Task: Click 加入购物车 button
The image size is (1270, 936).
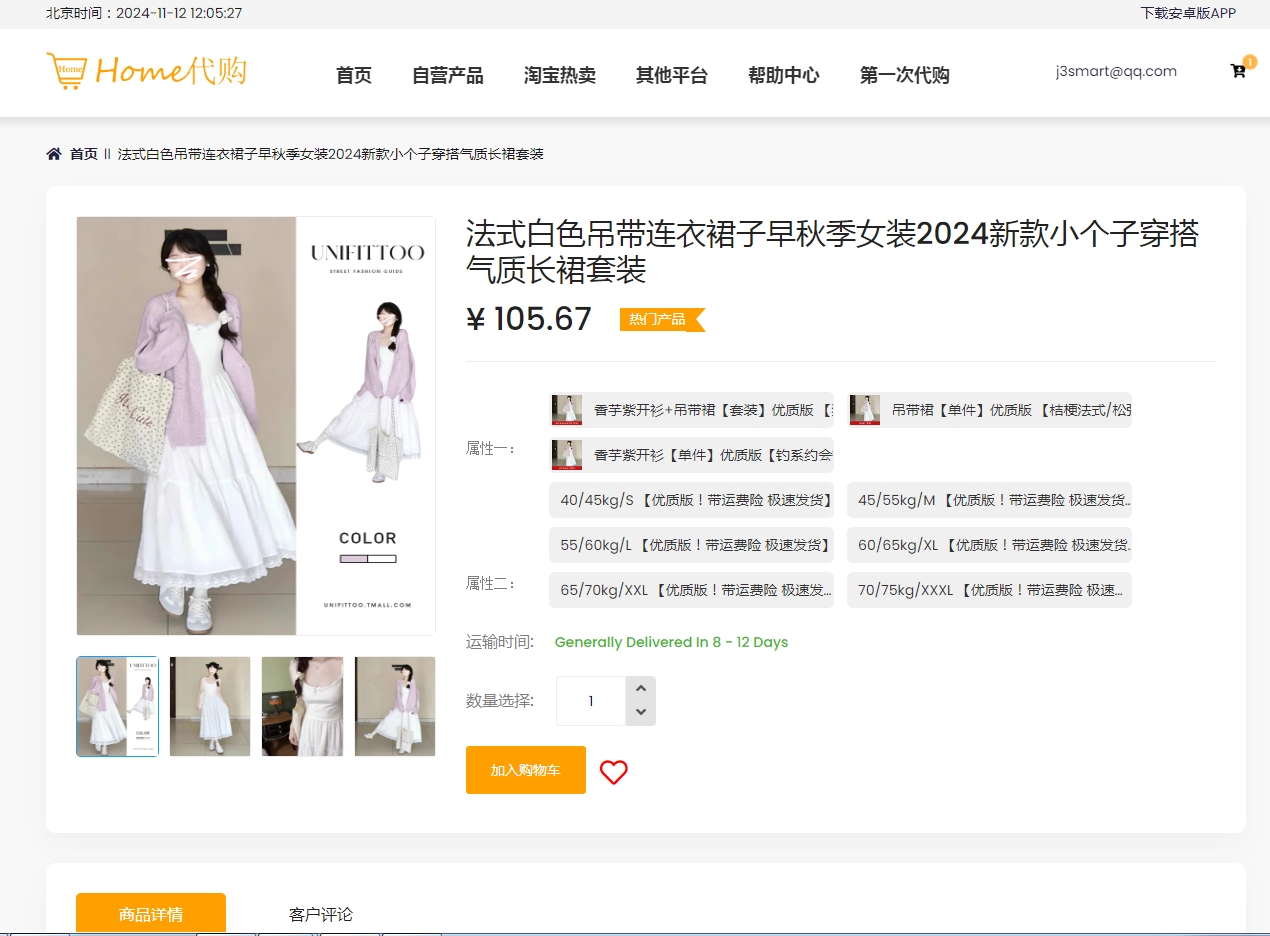Action: tap(525, 770)
